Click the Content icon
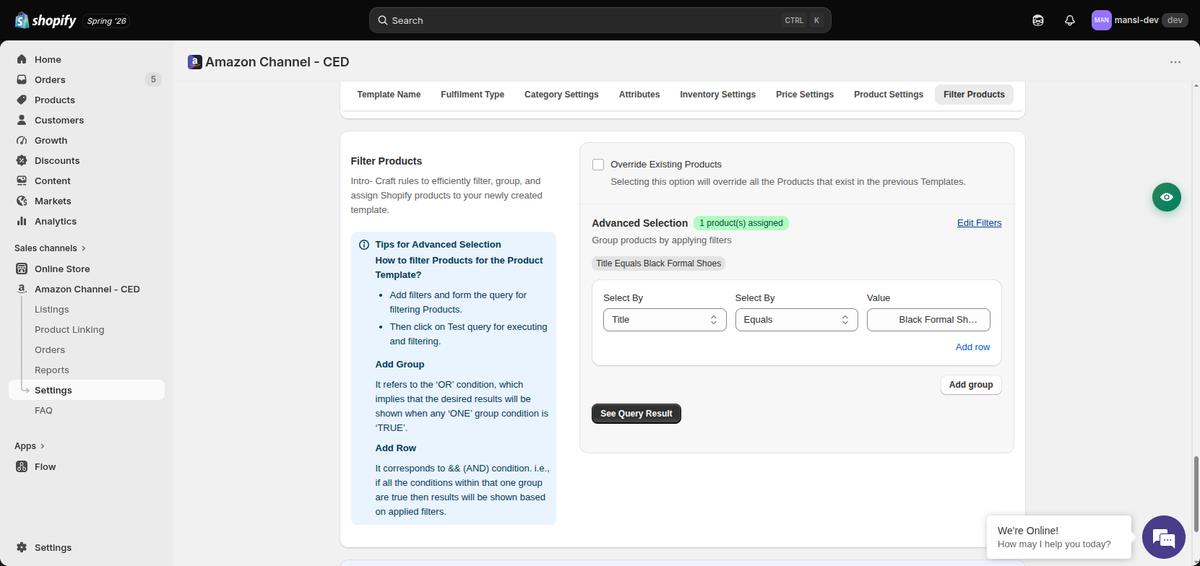Screen dimensions: 1200x566 pyautogui.click(x=22, y=181)
